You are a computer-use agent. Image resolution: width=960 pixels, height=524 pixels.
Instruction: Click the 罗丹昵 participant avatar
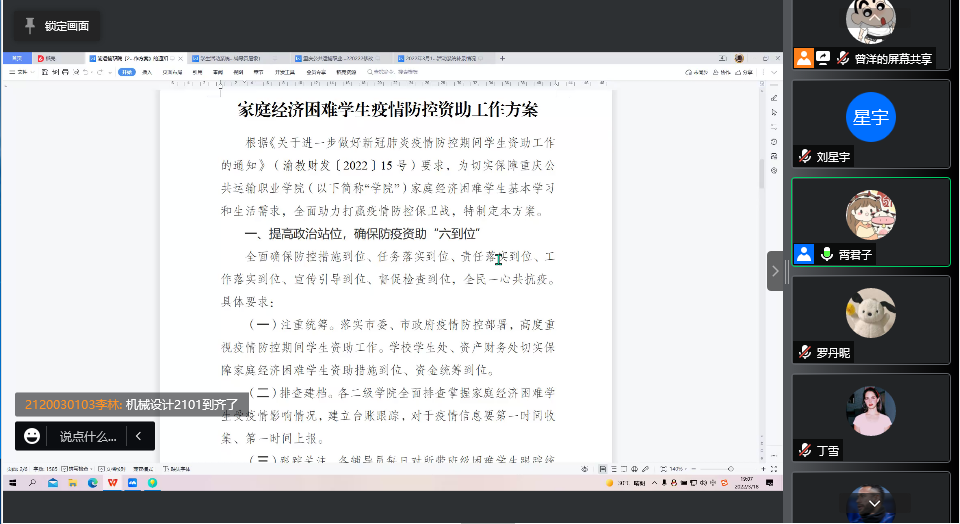870,313
